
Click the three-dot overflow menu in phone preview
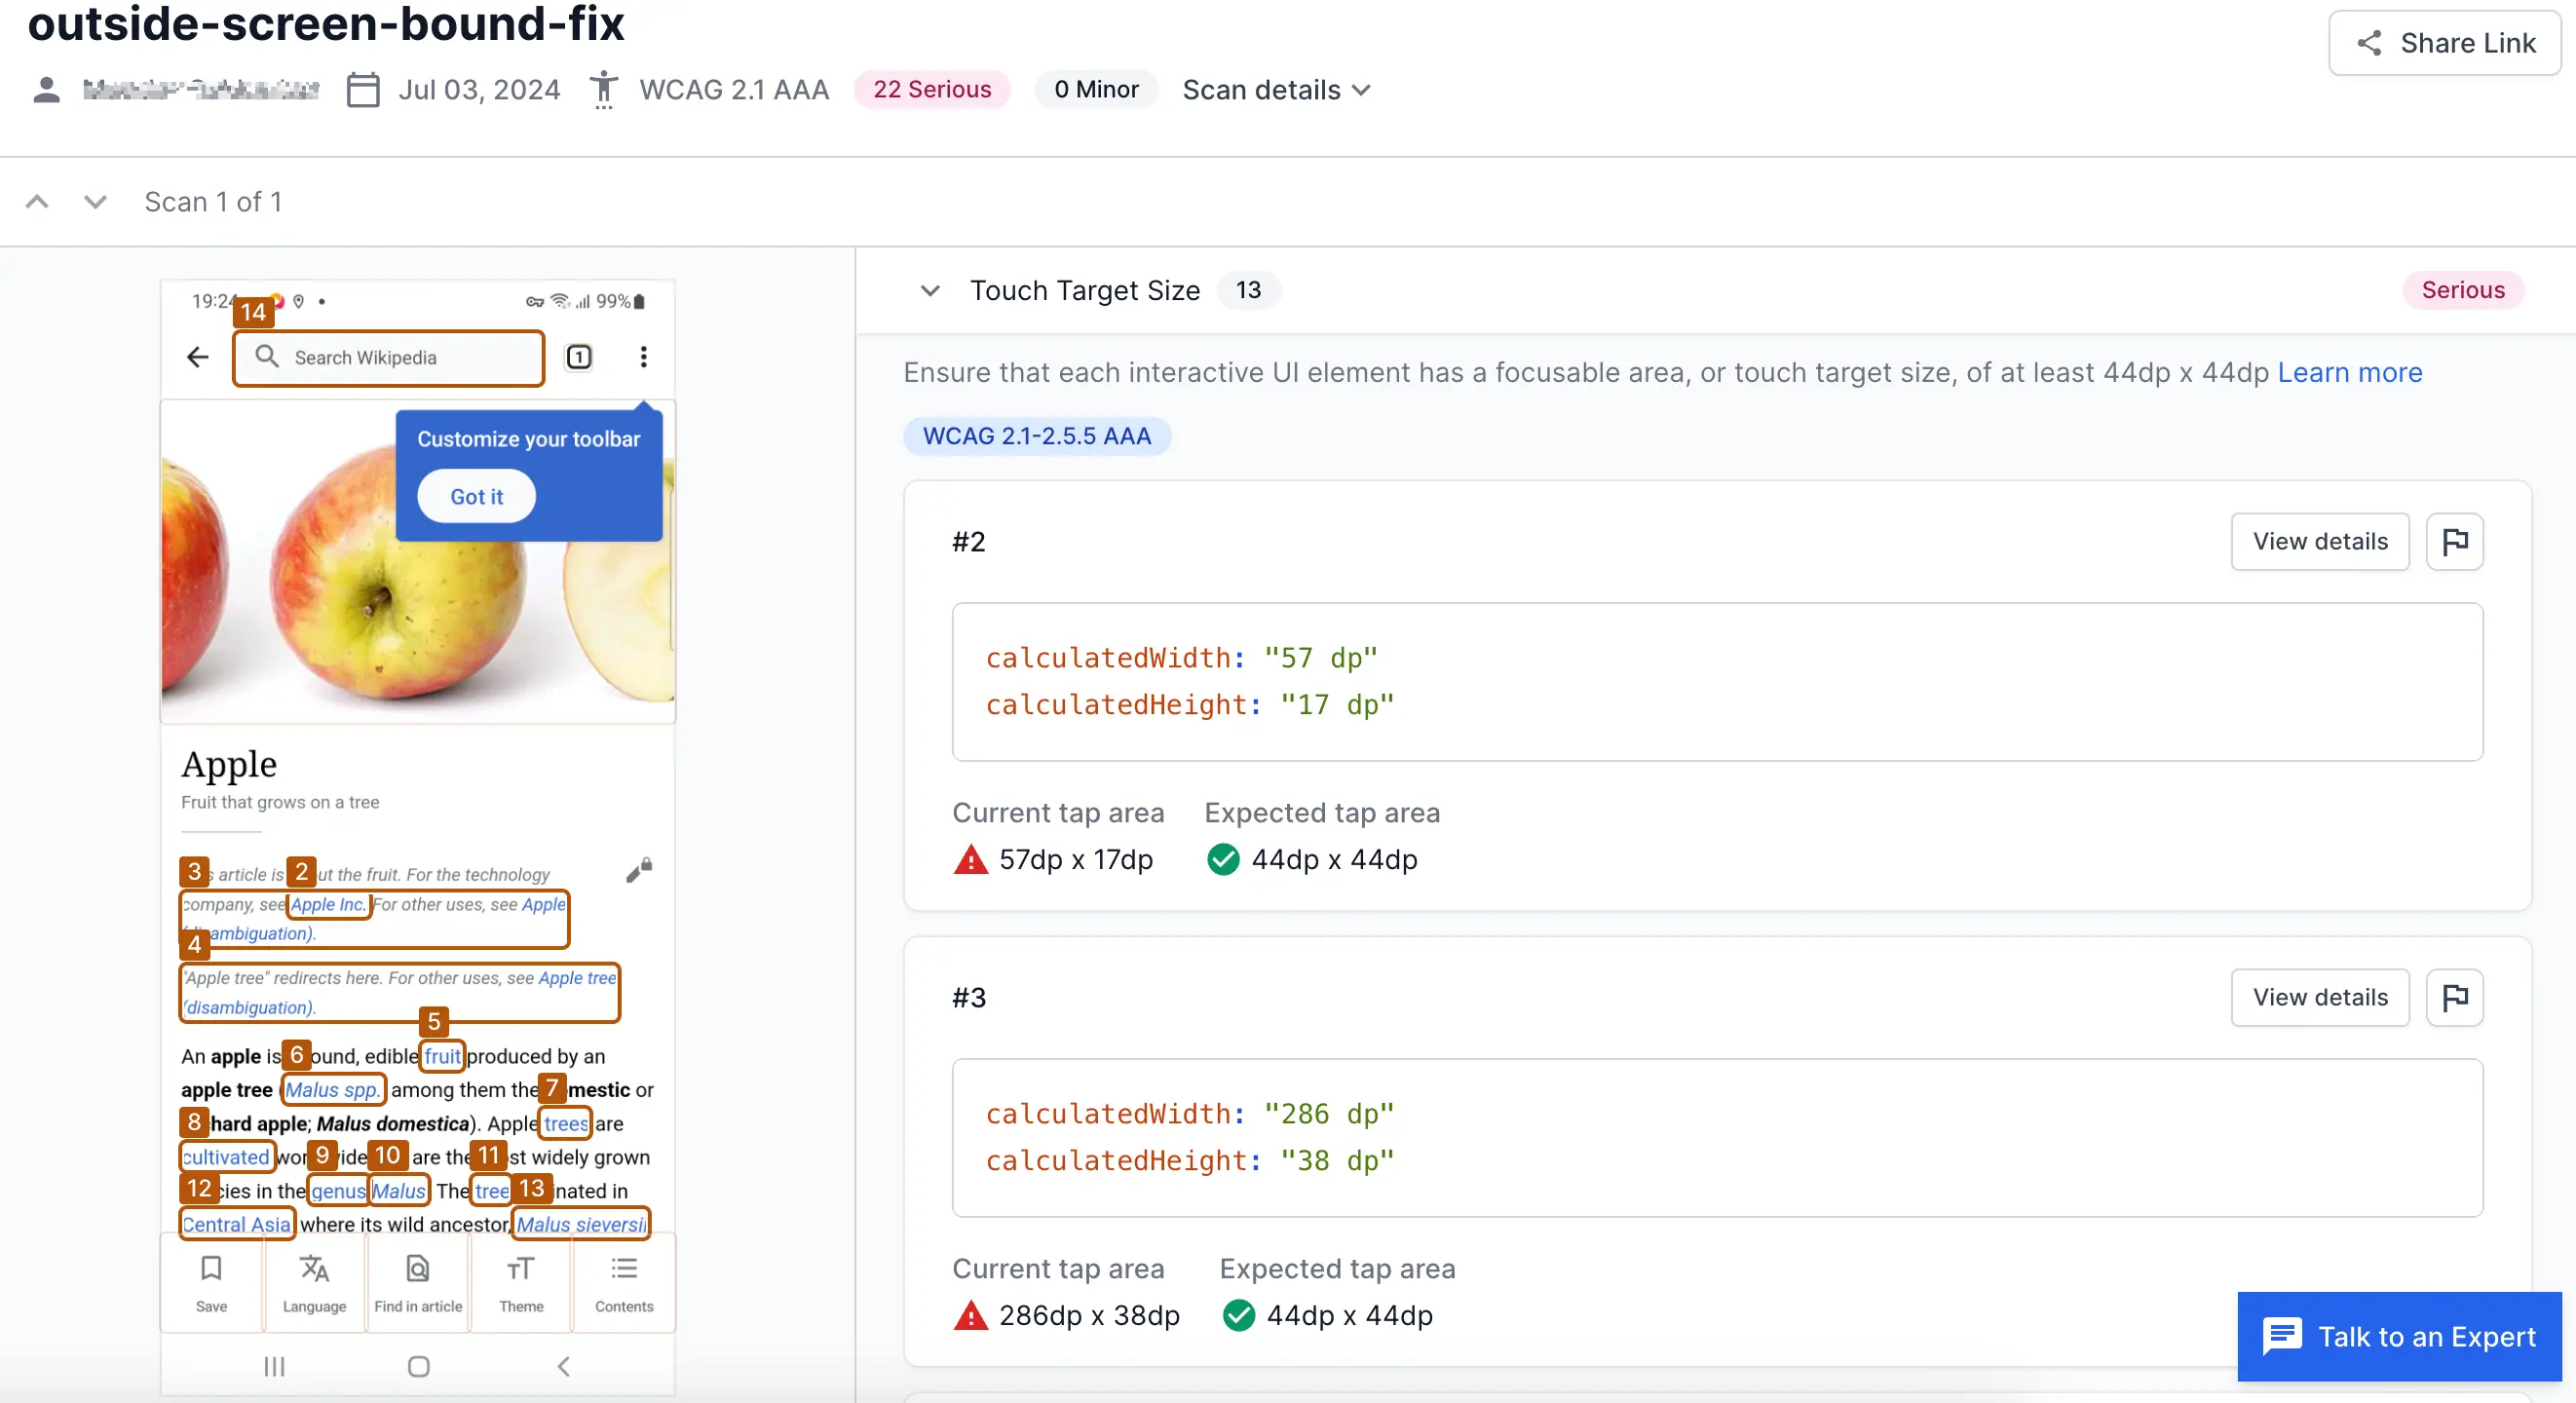click(x=643, y=357)
